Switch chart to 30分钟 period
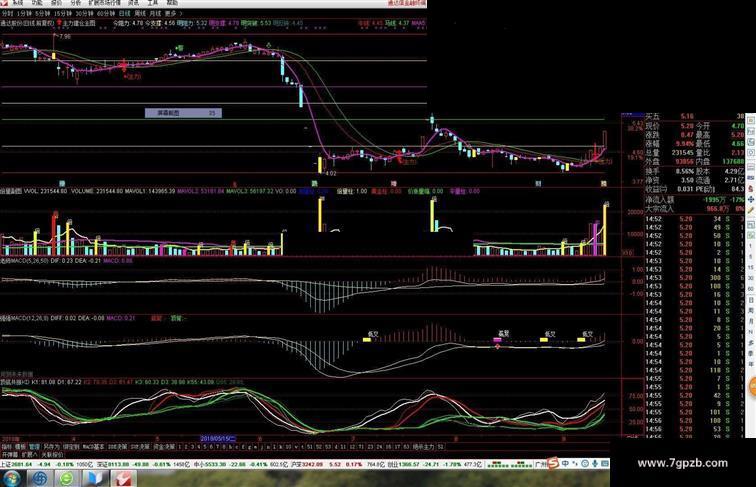The height and width of the screenshot is (487, 756). [84, 14]
